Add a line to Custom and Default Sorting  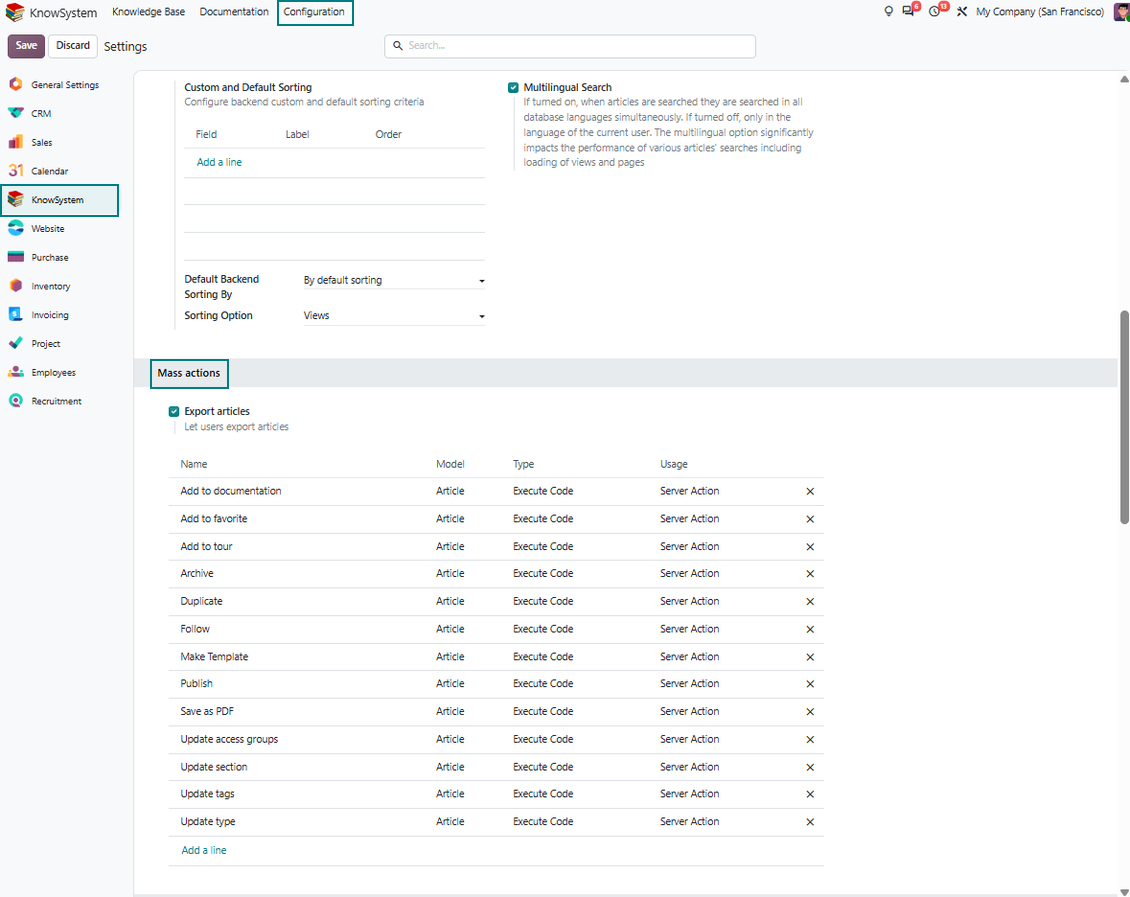(219, 162)
